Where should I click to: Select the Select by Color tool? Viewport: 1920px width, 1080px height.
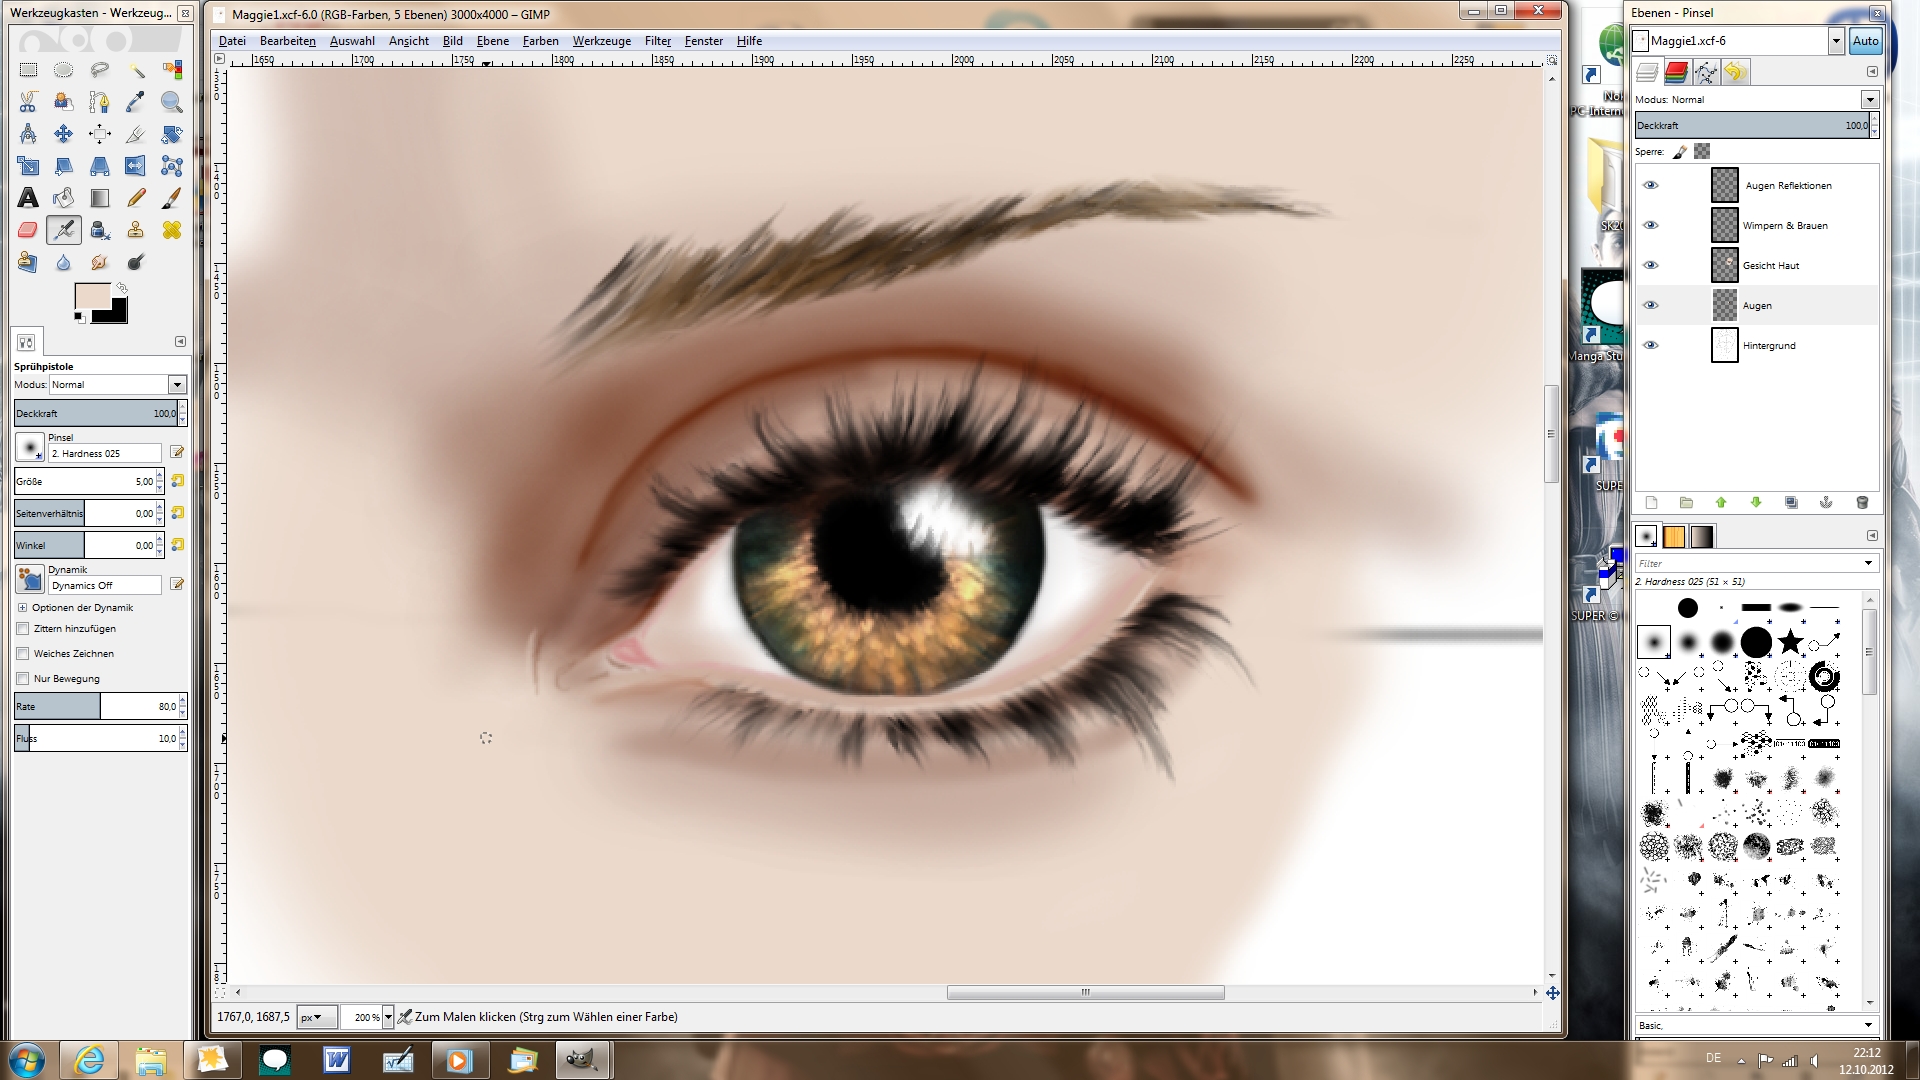point(172,70)
